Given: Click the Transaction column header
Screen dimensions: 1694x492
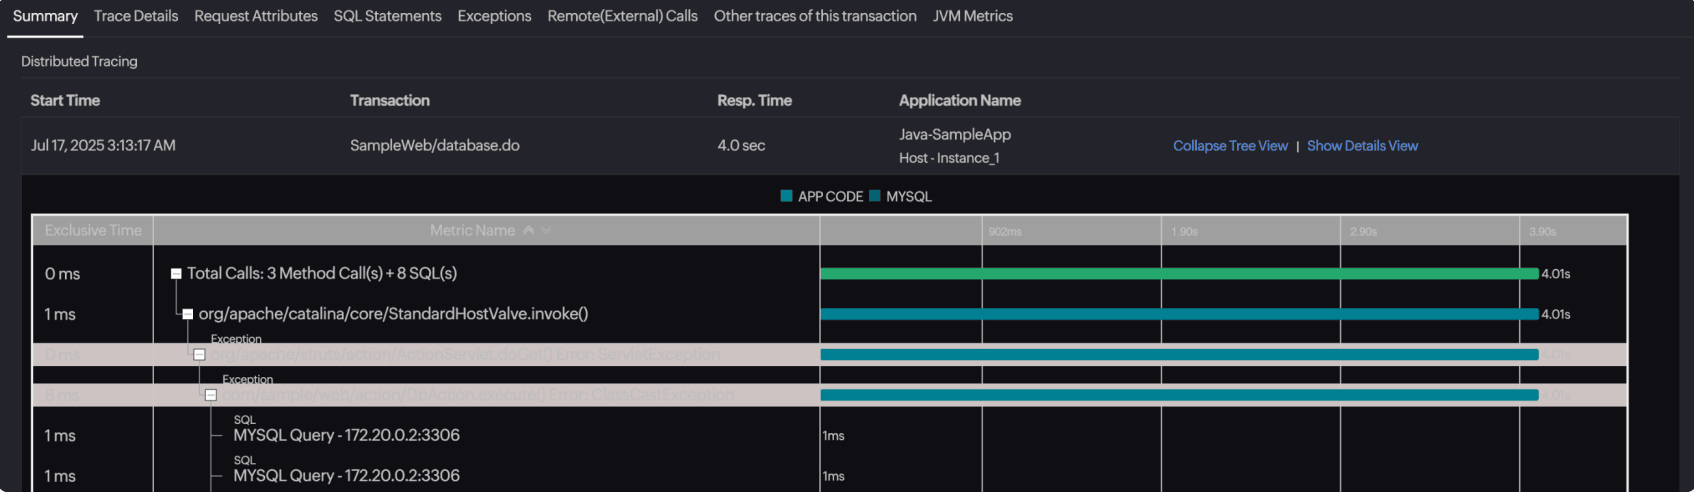Looking at the screenshot, I should pyautogui.click(x=390, y=100).
